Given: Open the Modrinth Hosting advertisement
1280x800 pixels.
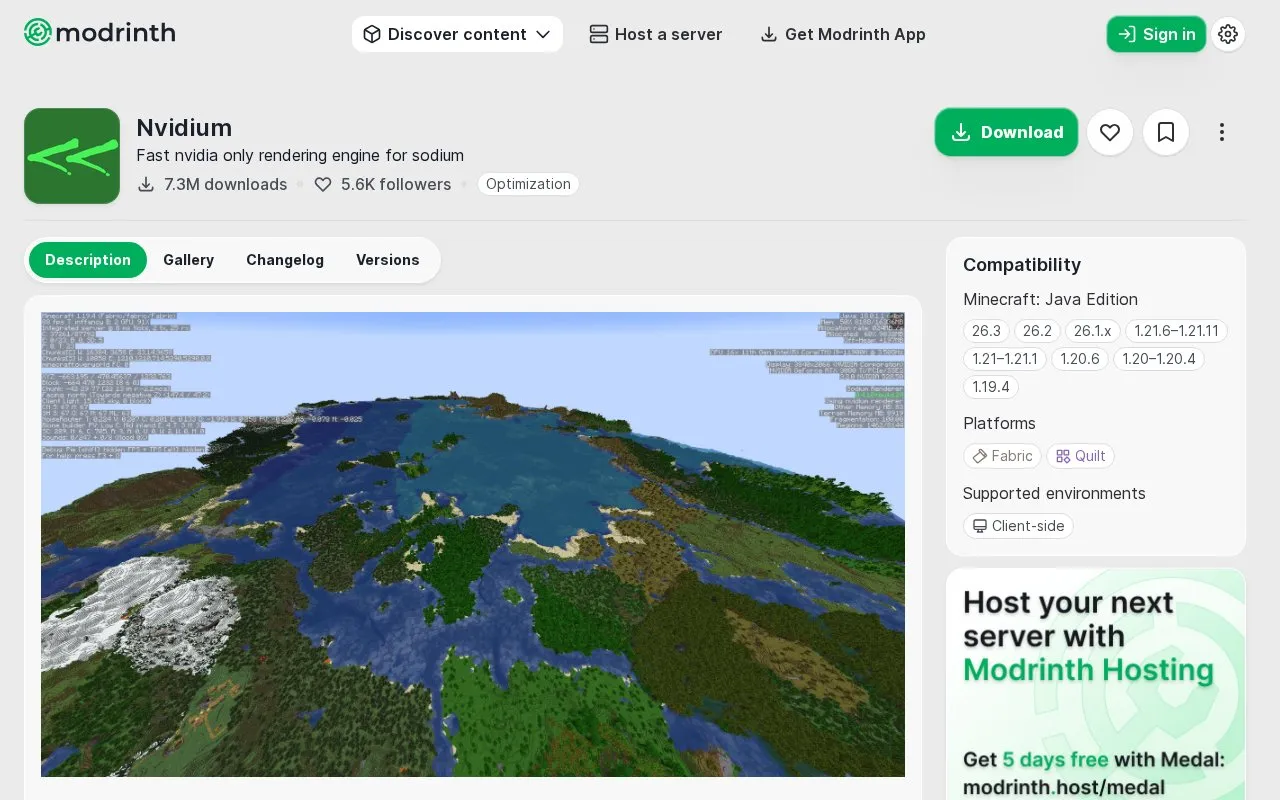Looking at the screenshot, I should click(x=1096, y=684).
